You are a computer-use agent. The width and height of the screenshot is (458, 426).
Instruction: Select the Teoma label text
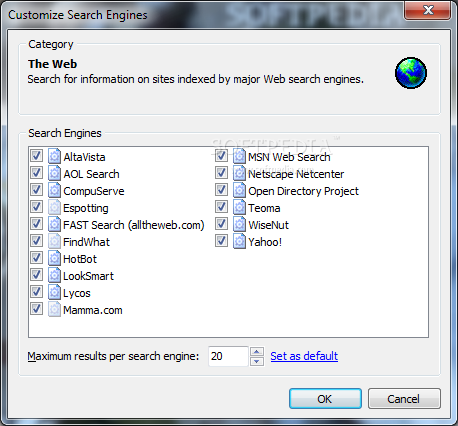tap(264, 208)
